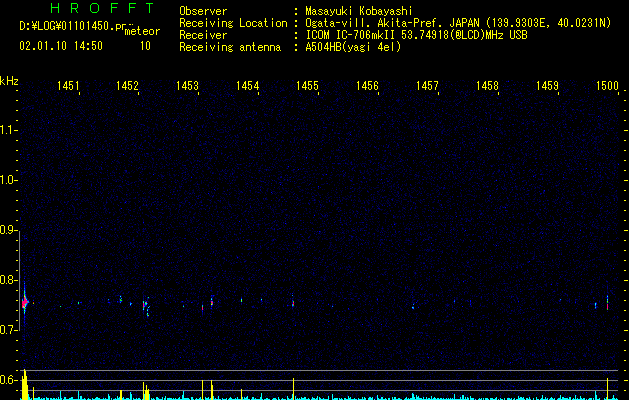The image size is (629, 400).
Task: Click the 'Receiving Location' label
Action: click(x=233, y=23)
